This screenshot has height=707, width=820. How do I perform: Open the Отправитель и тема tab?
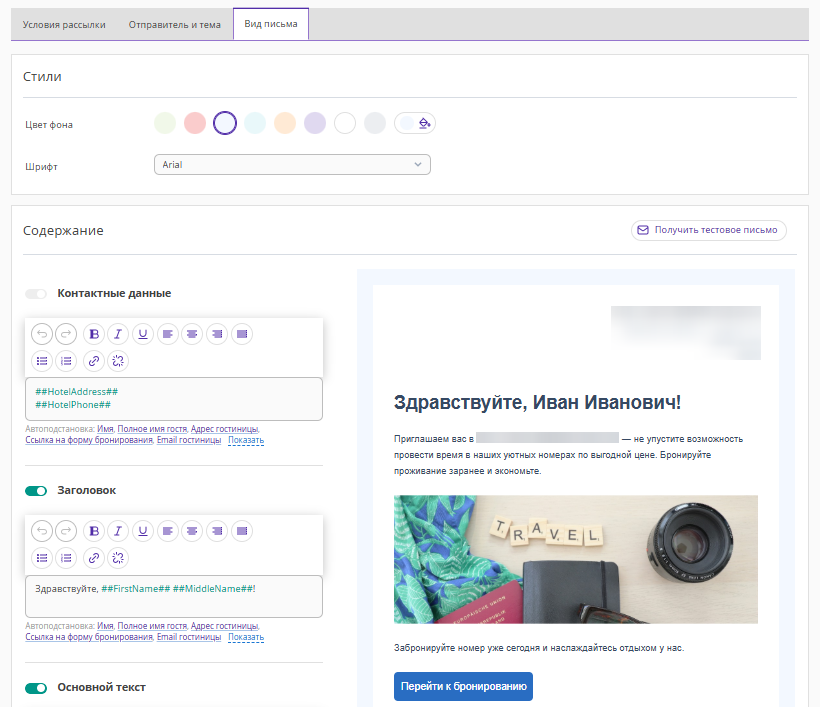[175, 24]
